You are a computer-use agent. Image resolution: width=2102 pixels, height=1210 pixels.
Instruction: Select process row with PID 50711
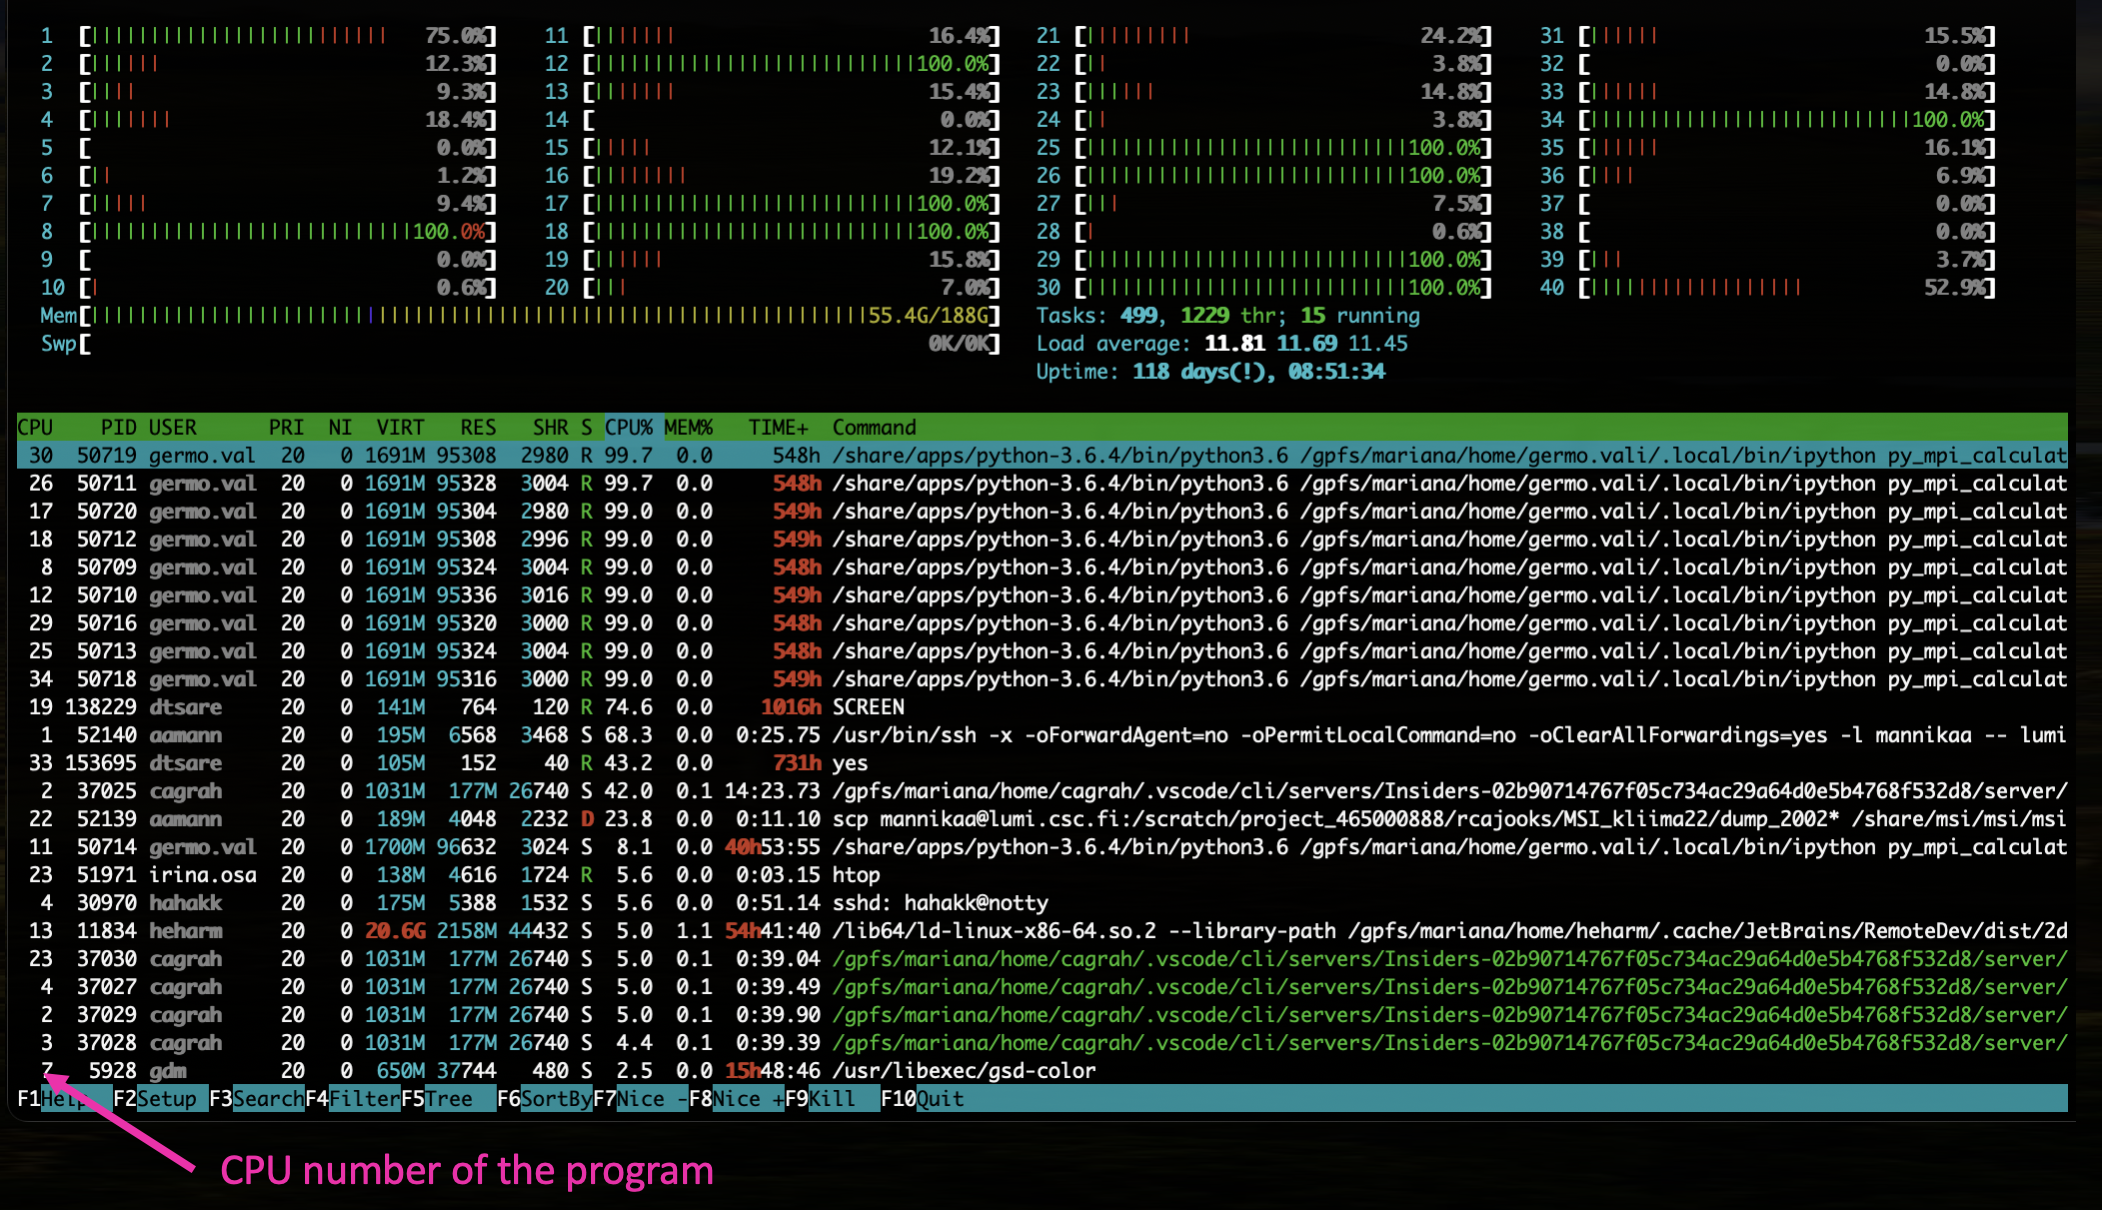pos(1042,483)
